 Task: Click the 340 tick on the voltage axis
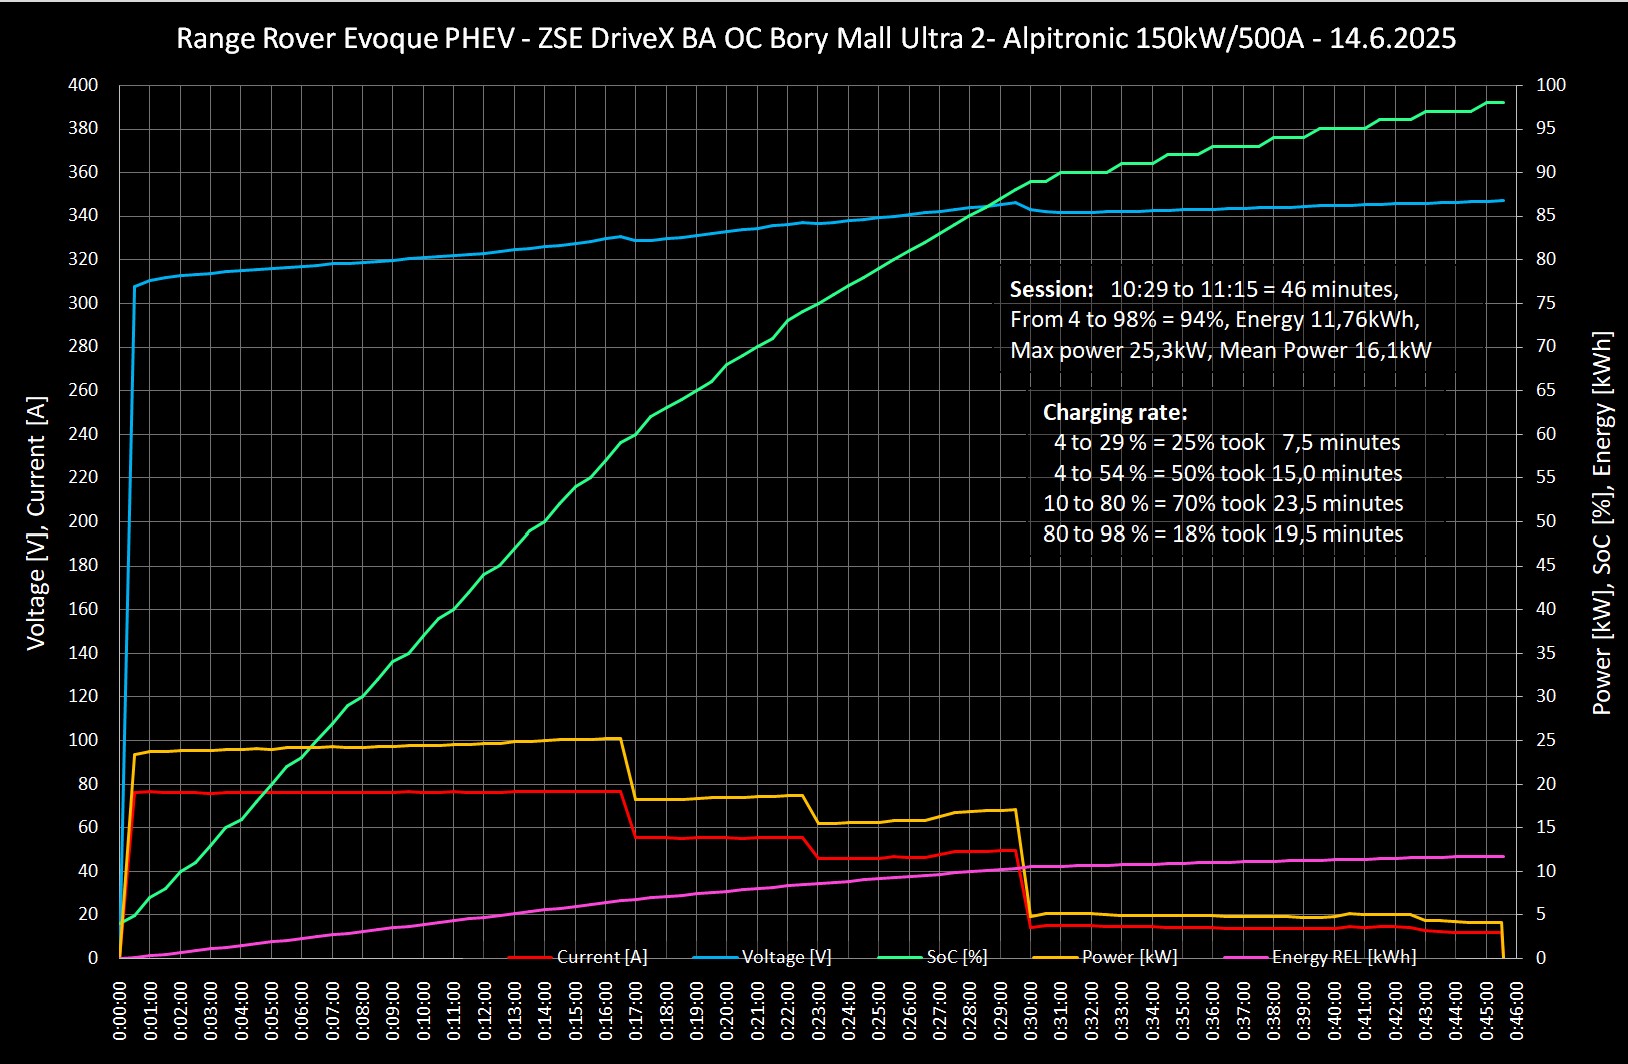click(83, 216)
